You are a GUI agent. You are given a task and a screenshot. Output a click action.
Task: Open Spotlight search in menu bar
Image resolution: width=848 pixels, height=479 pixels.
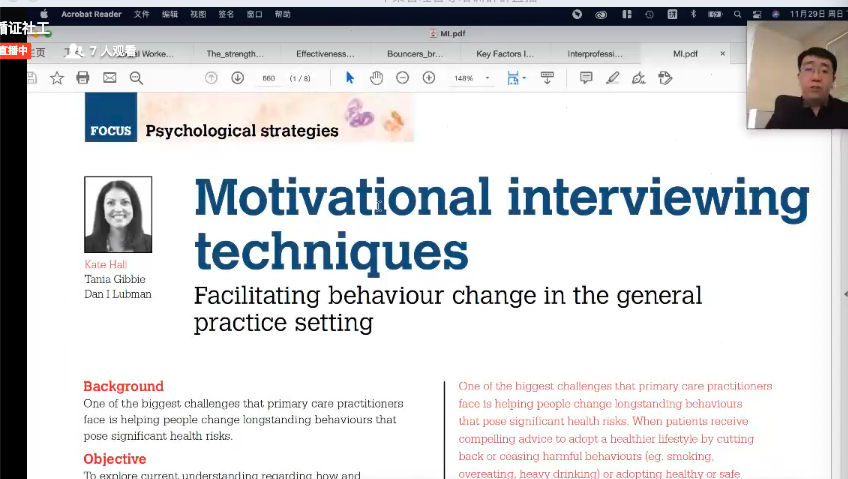click(737, 15)
